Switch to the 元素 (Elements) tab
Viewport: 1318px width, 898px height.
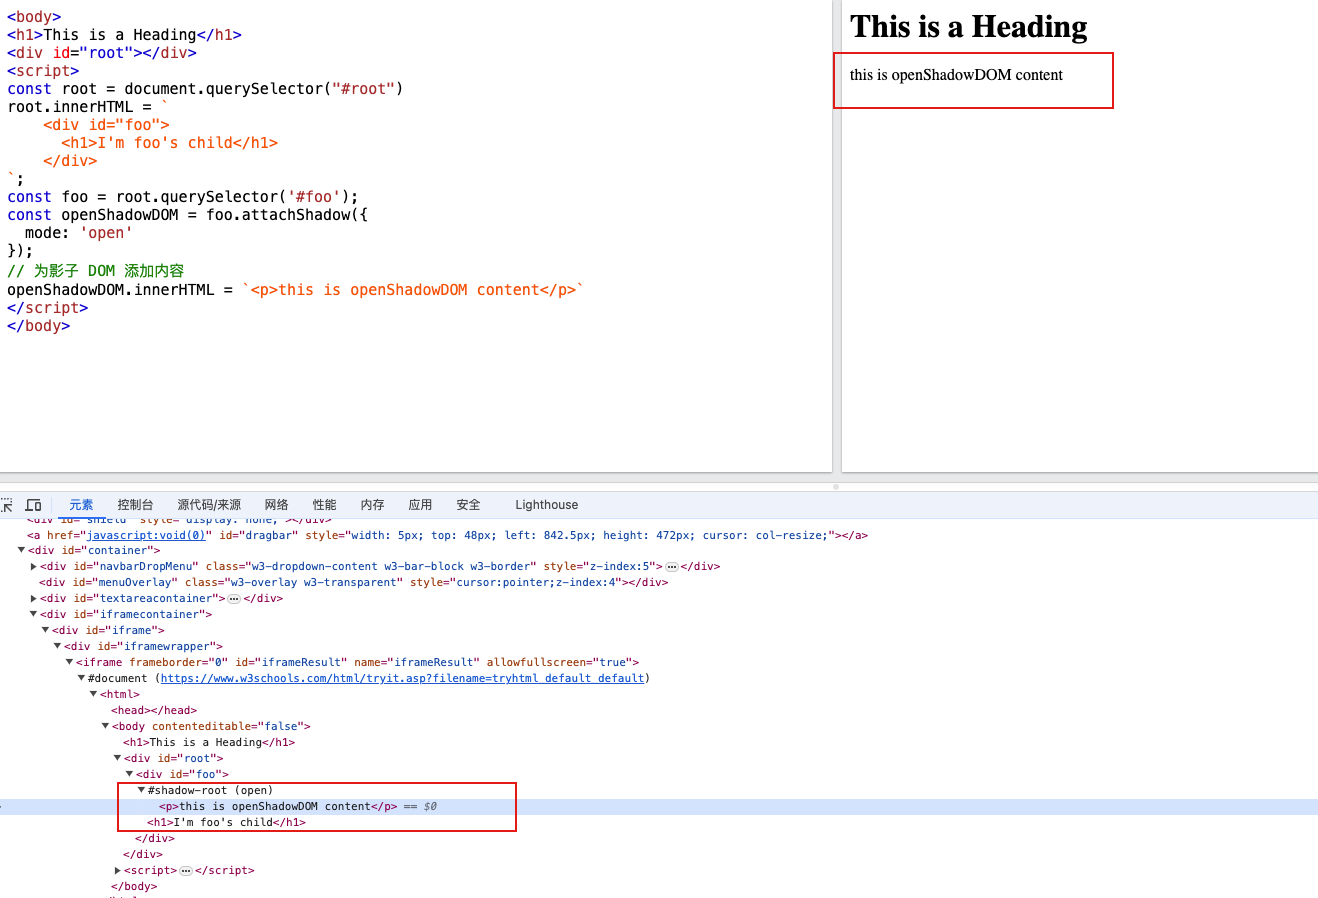[82, 505]
